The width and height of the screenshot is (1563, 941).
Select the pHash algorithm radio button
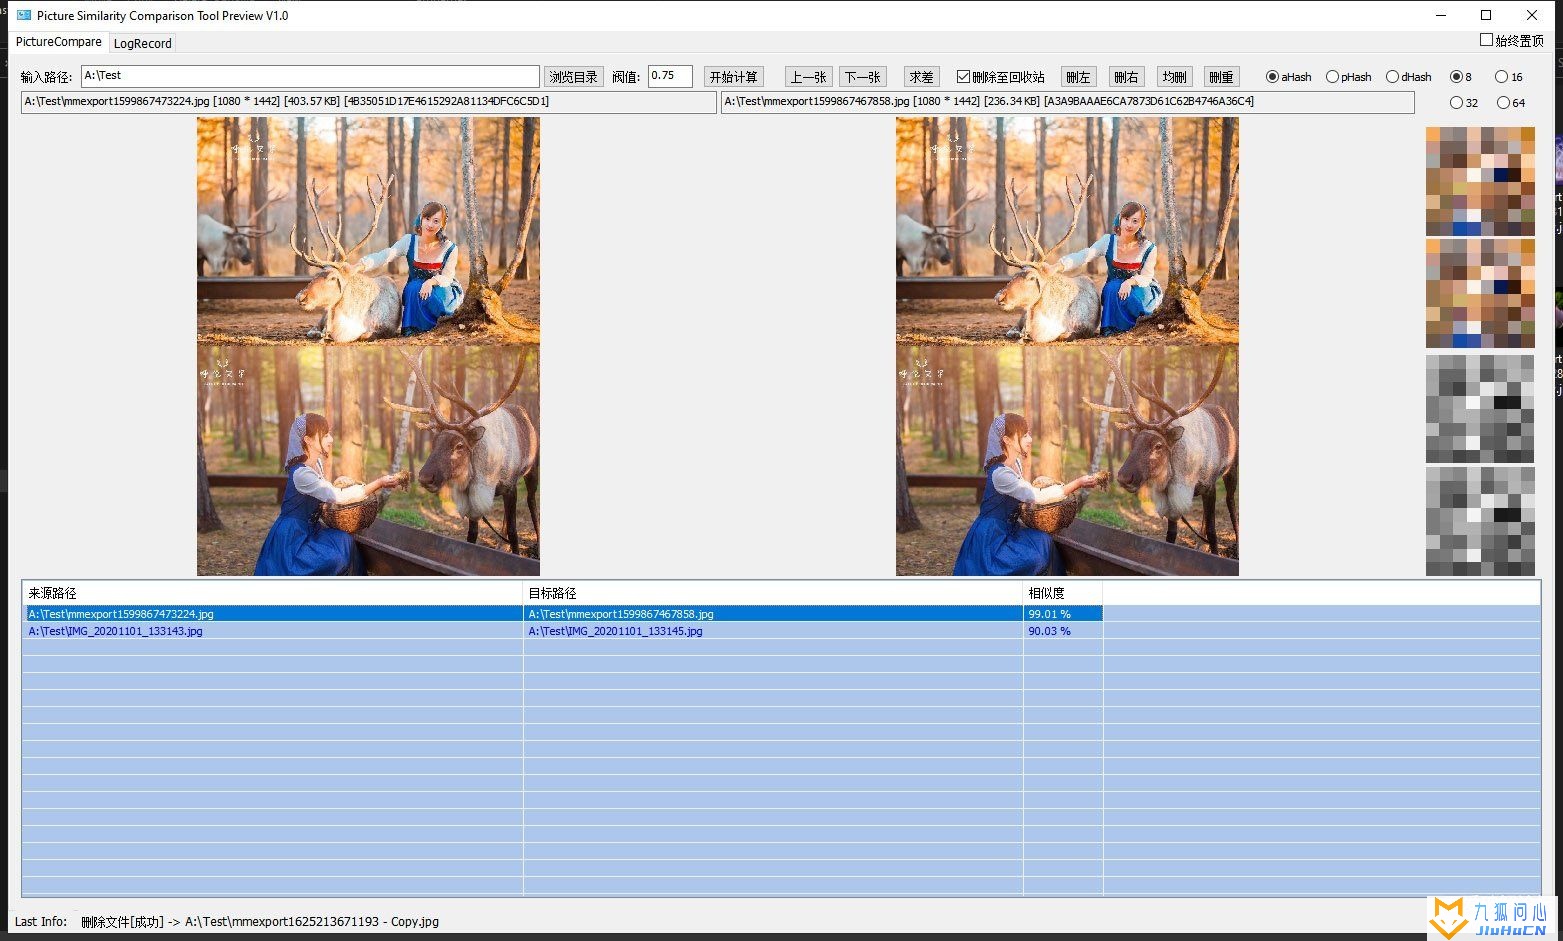(x=1349, y=77)
